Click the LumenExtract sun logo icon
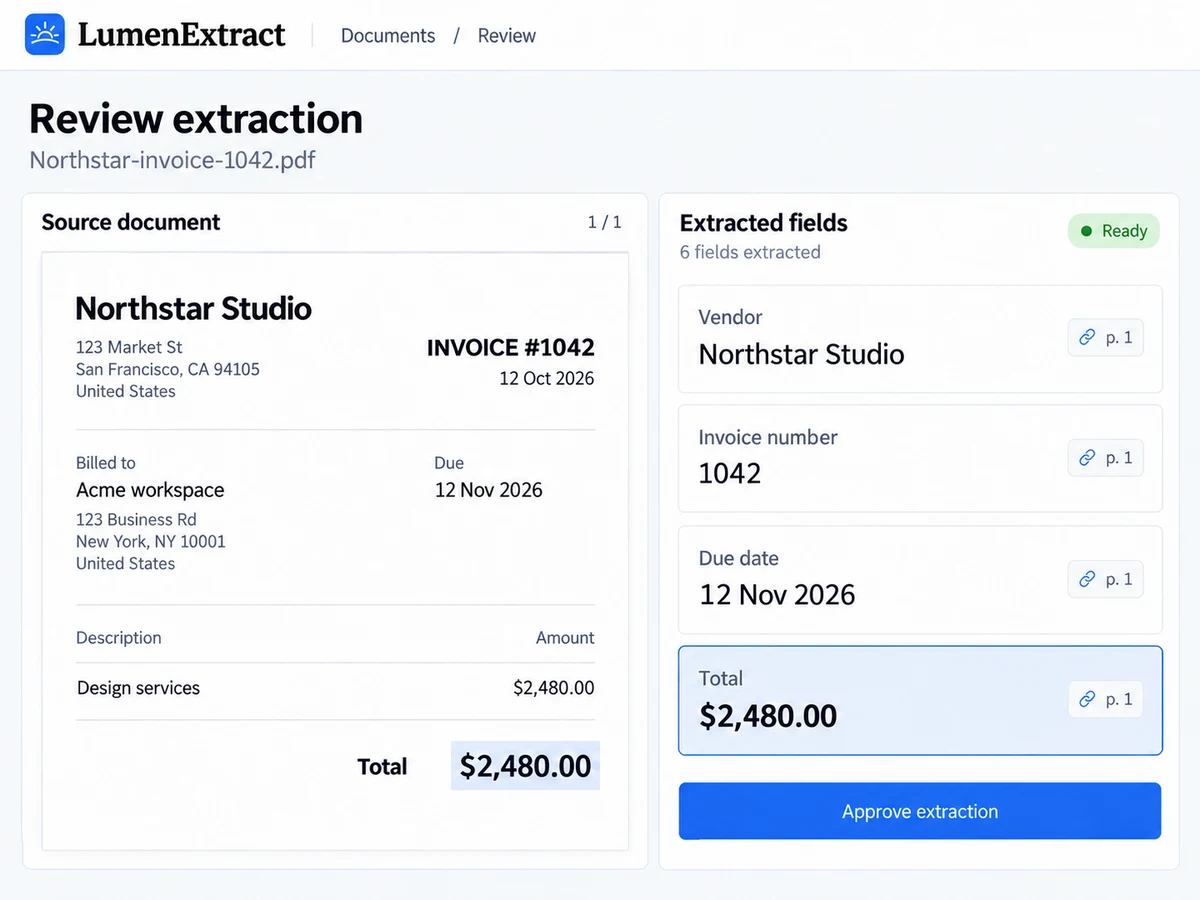Image resolution: width=1200 pixels, height=900 pixels. click(45, 35)
